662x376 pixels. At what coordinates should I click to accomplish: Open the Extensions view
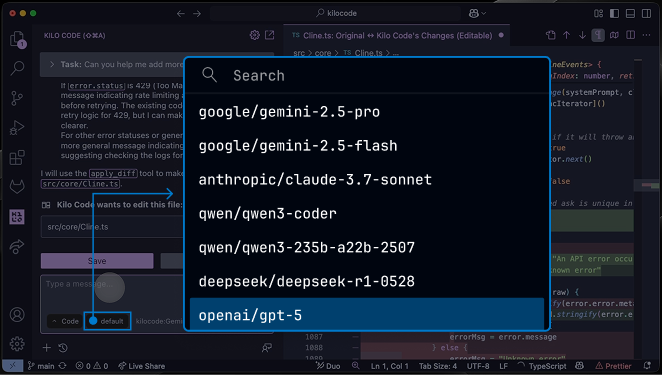tap(17, 157)
